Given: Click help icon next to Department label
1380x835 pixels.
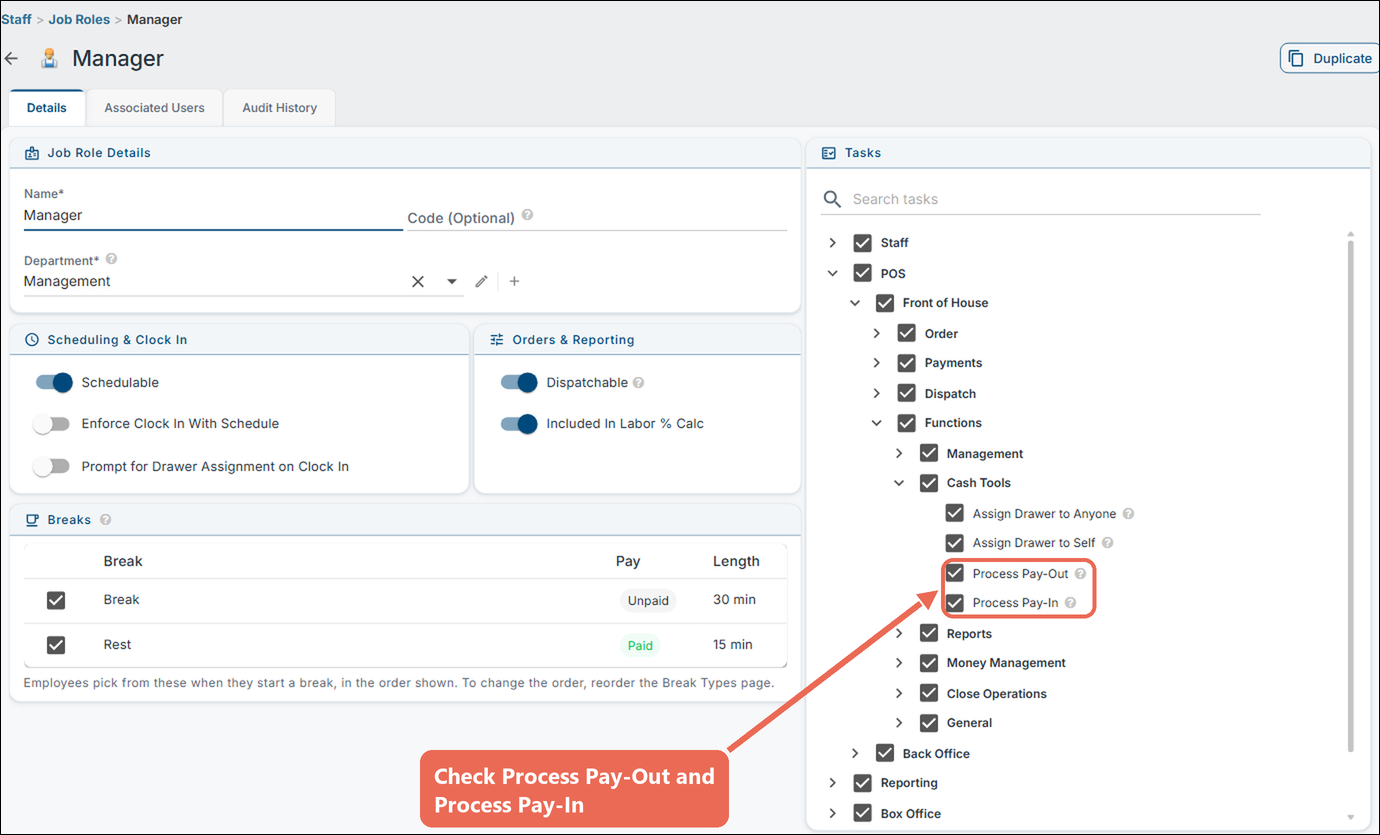Looking at the screenshot, I should pos(111,259).
